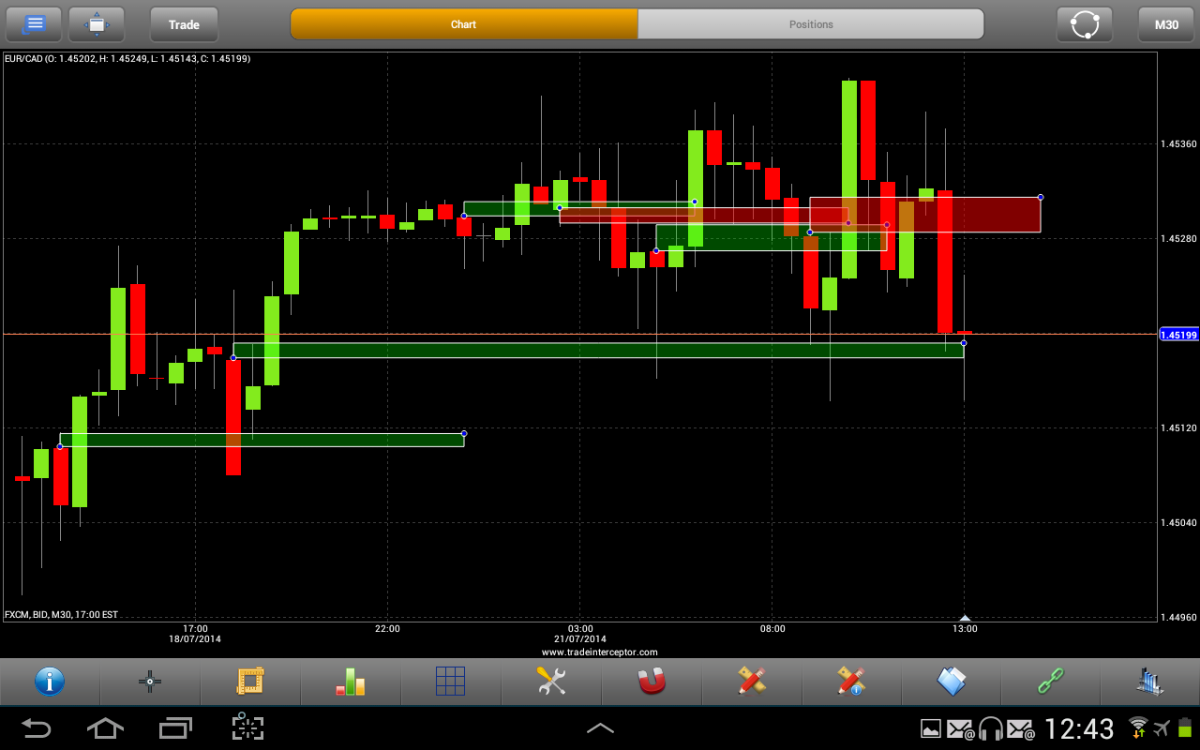Tap the Android home button
The width and height of the screenshot is (1200, 750).
pyautogui.click(x=107, y=727)
